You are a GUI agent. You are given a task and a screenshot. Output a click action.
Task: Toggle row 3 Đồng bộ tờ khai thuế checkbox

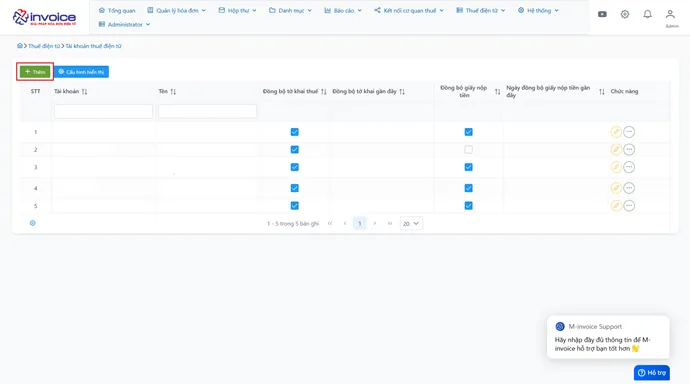294,167
